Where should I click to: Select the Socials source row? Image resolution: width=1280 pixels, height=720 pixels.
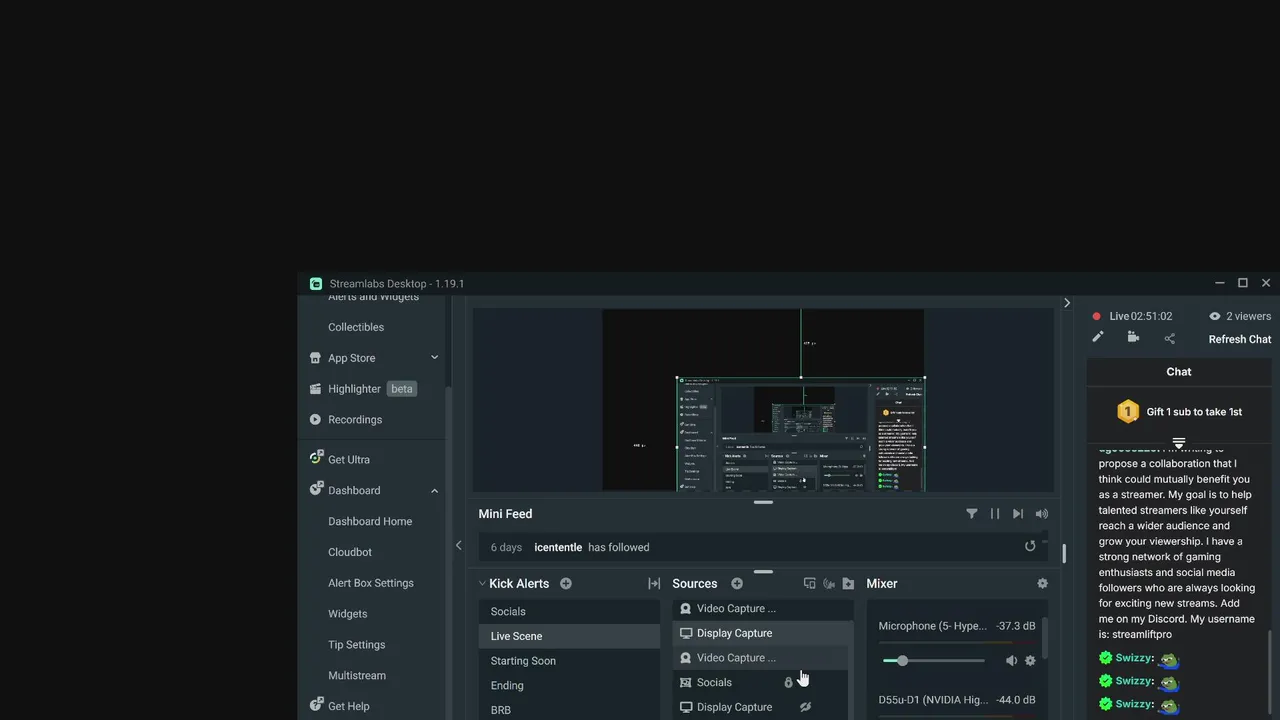(761, 683)
